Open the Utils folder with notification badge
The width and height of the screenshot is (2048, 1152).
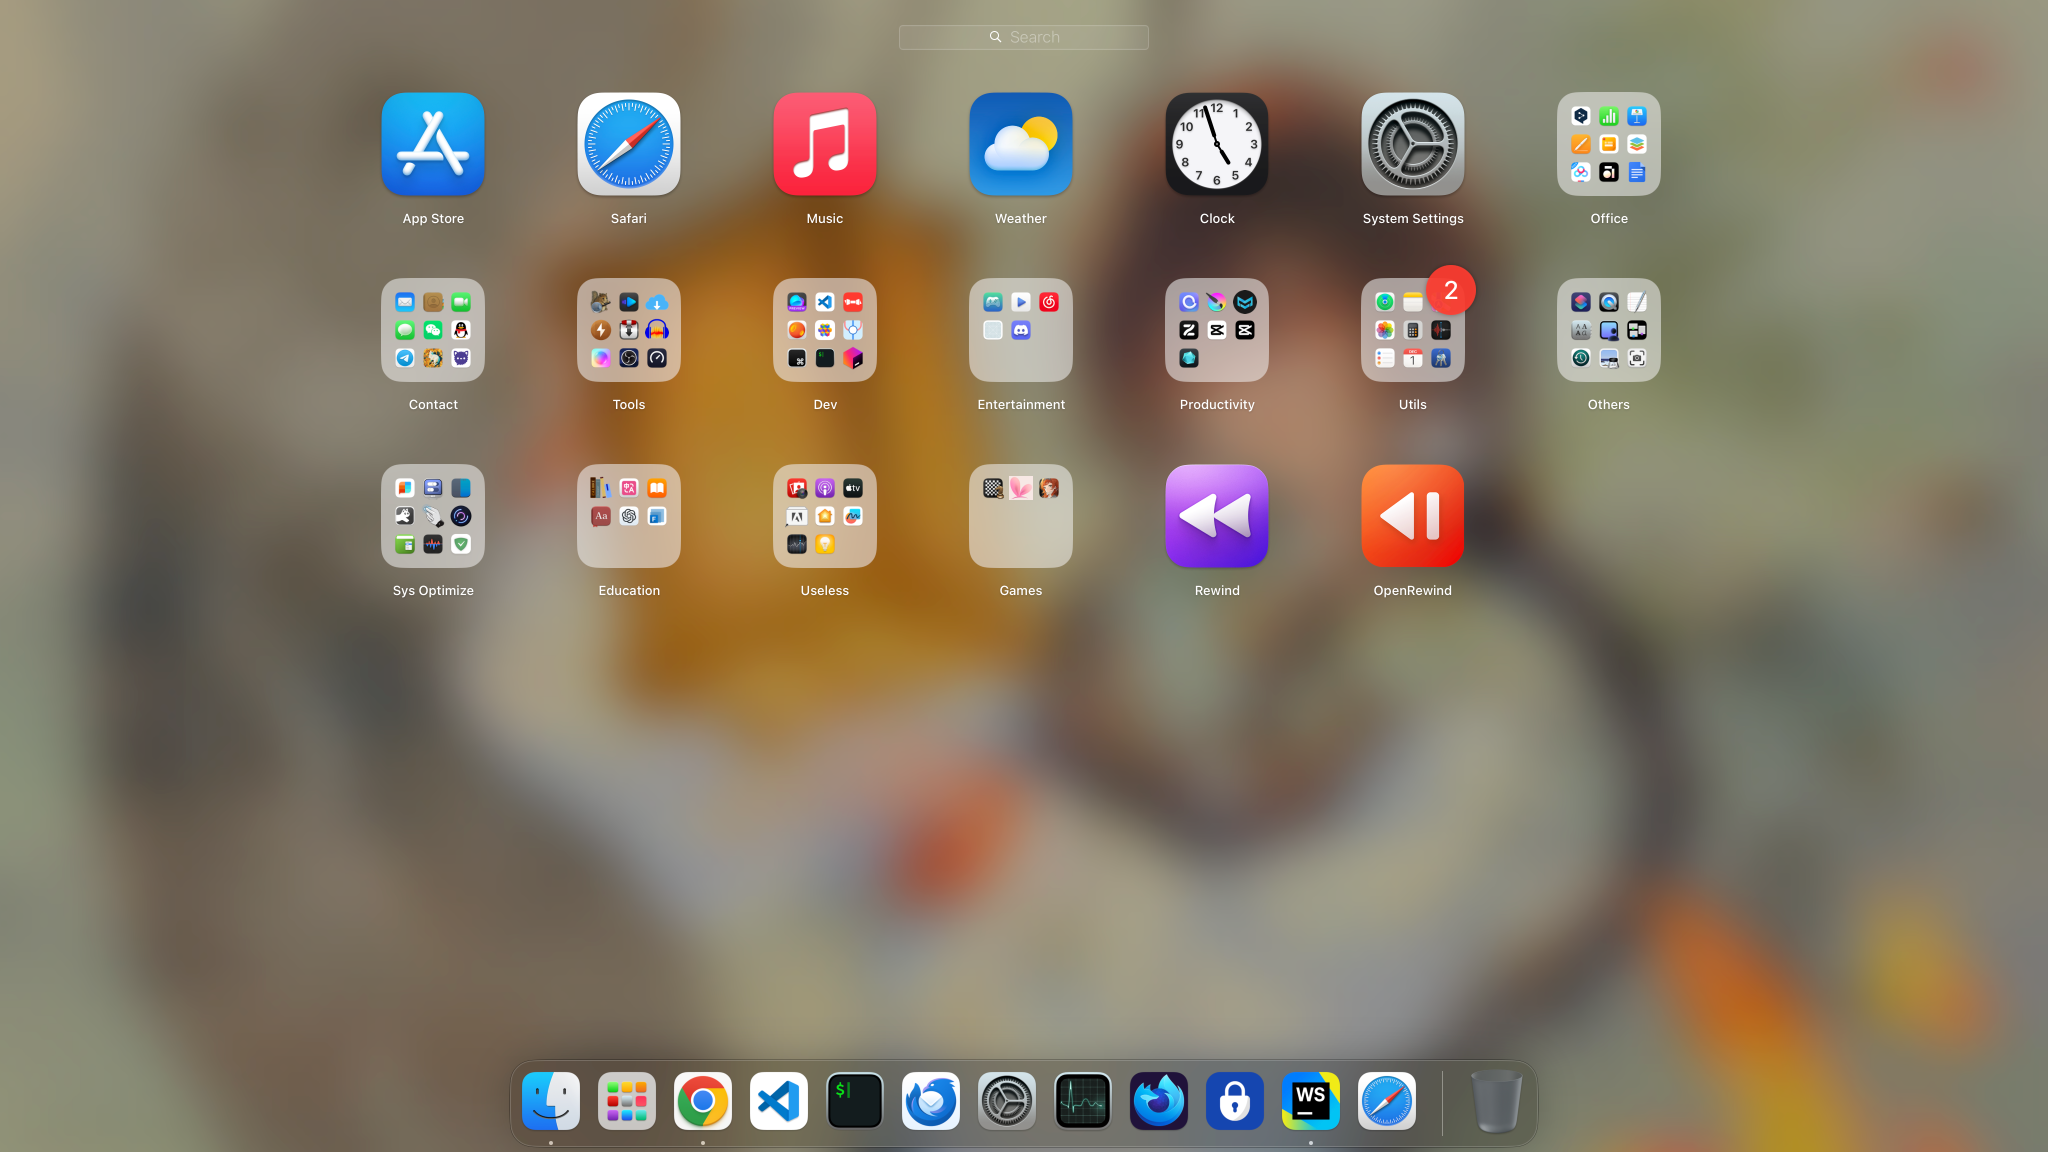(1412, 330)
